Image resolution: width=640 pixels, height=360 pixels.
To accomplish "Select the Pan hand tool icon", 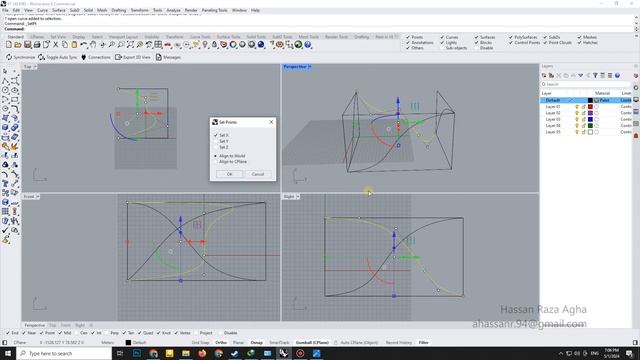I will (x=93, y=45).
